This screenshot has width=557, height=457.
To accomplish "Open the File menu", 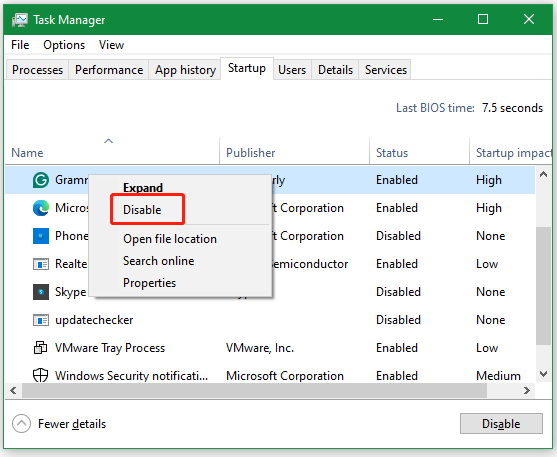I will click(x=20, y=45).
